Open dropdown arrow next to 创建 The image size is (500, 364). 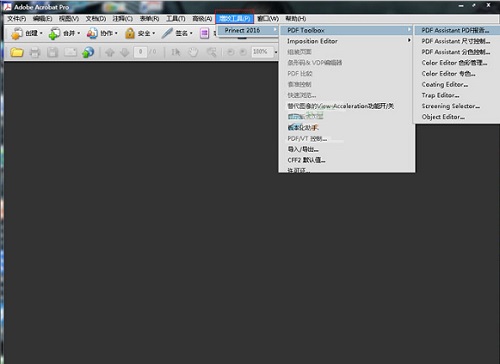tap(41, 33)
